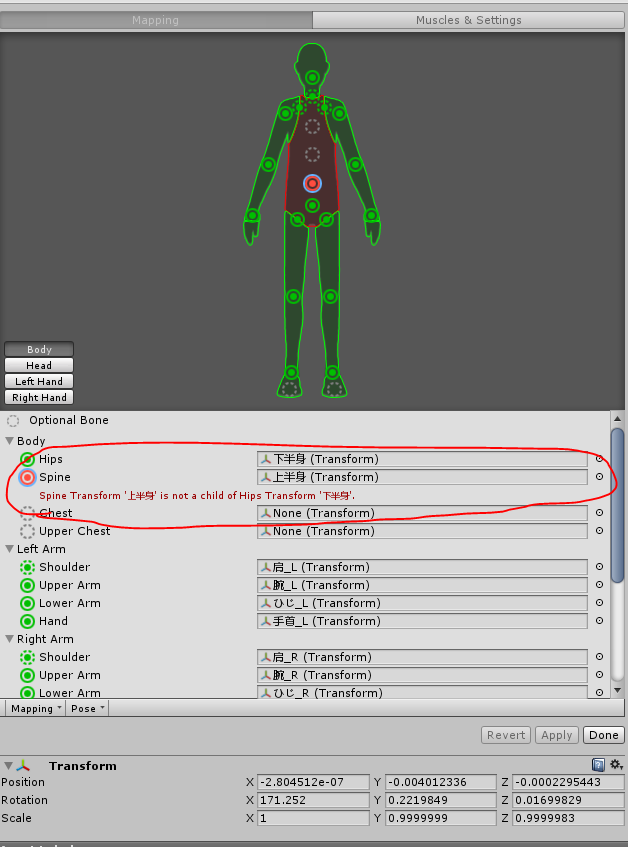Open object picker for Upper Chest field
Image resolution: width=628 pixels, height=847 pixels.
click(x=599, y=530)
